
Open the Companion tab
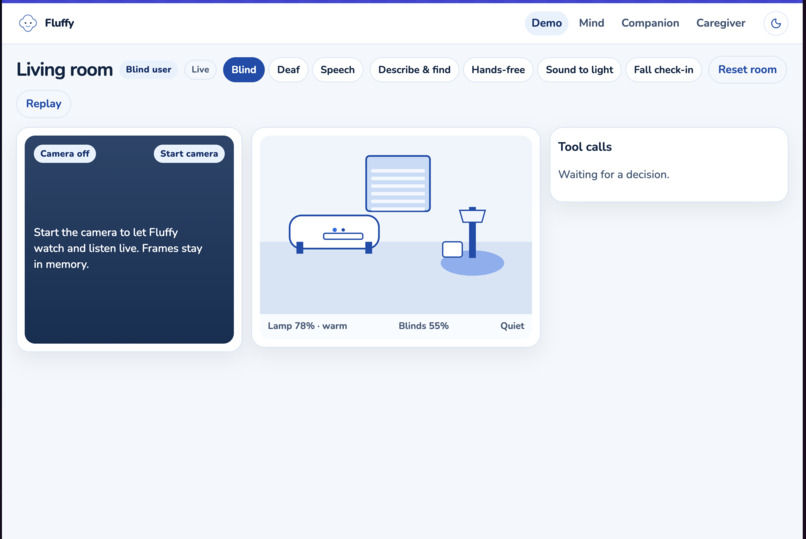pyautogui.click(x=650, y=23)
